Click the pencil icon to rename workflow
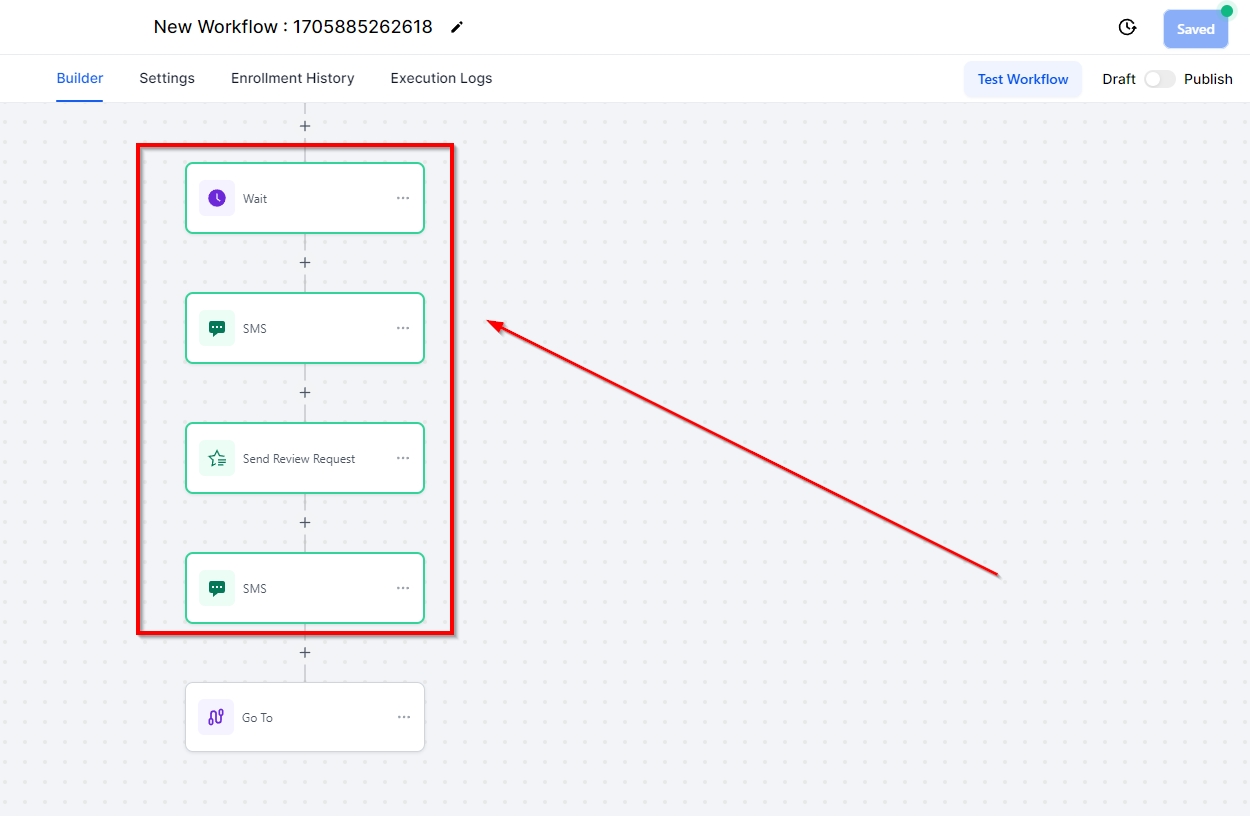 pyautogui.click(x=457, y=27)
